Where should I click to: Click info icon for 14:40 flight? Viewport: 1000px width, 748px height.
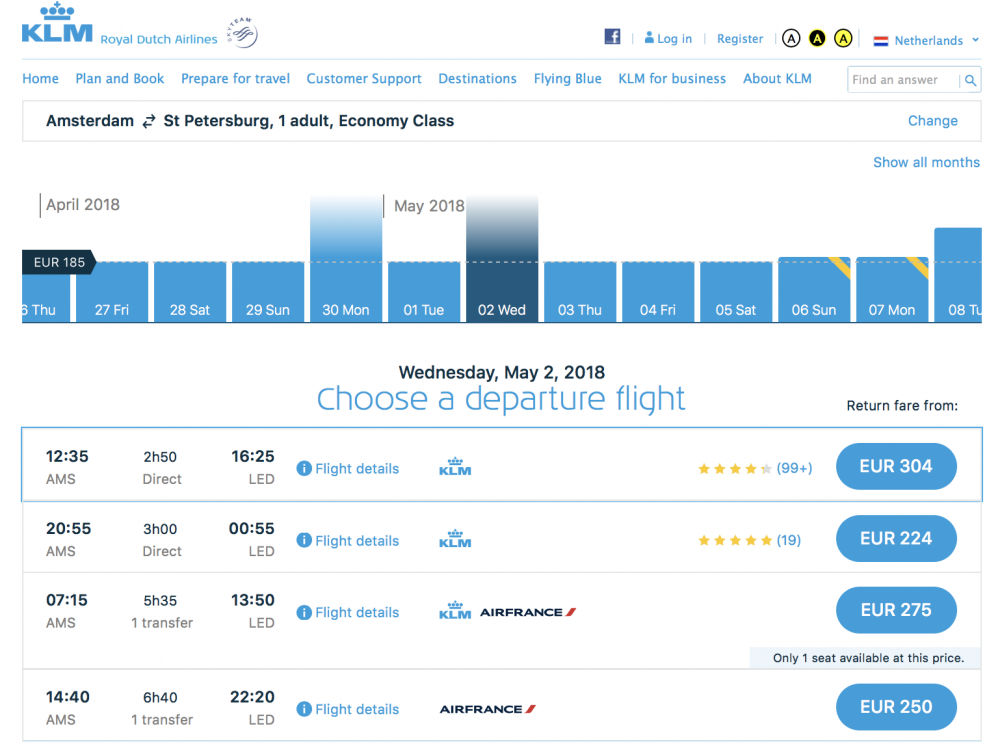(x=304, y=709)
